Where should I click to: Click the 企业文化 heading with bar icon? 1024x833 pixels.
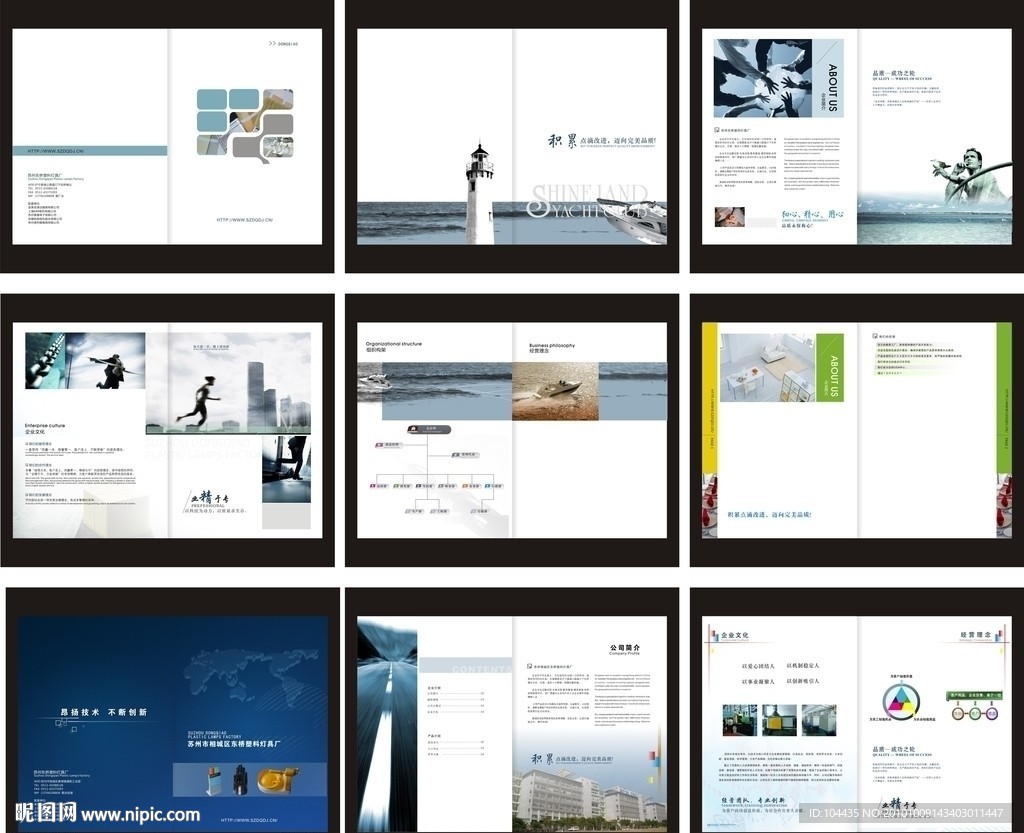click(729, 635)
